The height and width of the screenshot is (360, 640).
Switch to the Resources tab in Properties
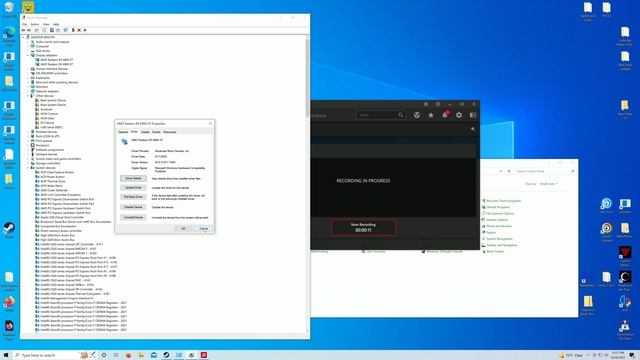point(169,132)
